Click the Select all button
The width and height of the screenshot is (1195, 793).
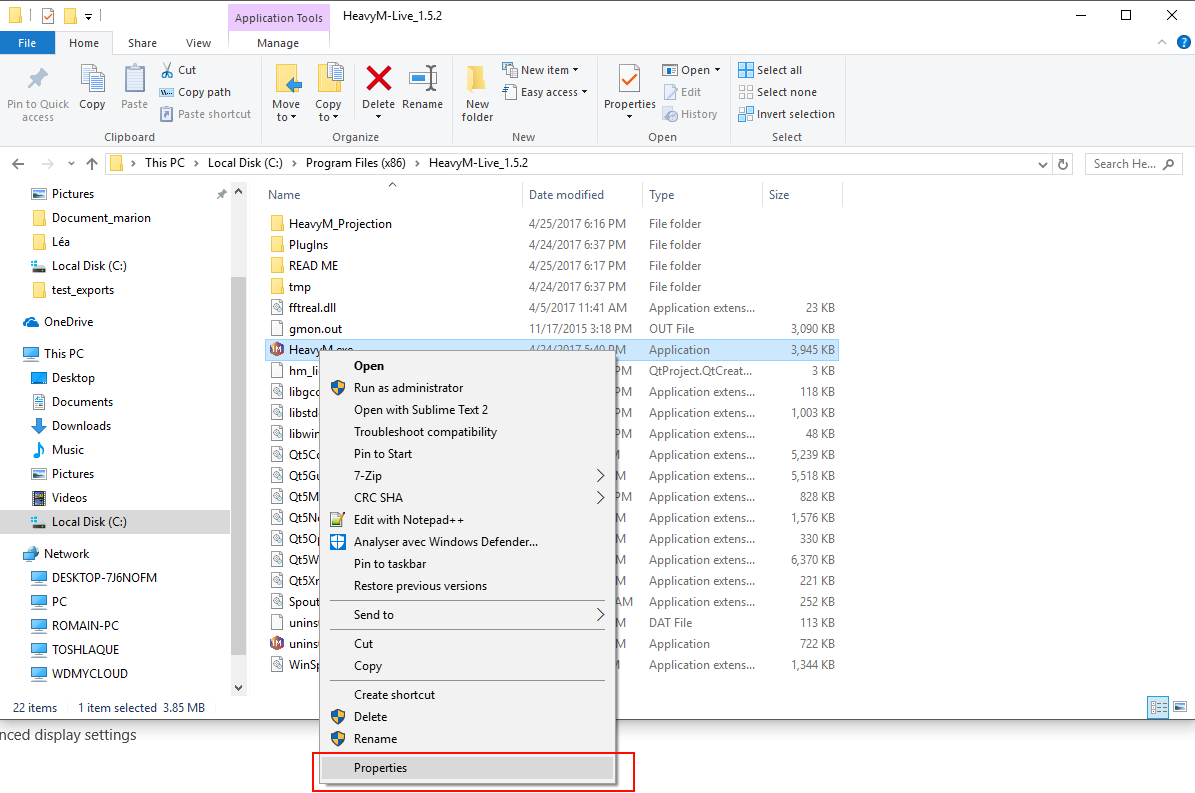point(770,70)
